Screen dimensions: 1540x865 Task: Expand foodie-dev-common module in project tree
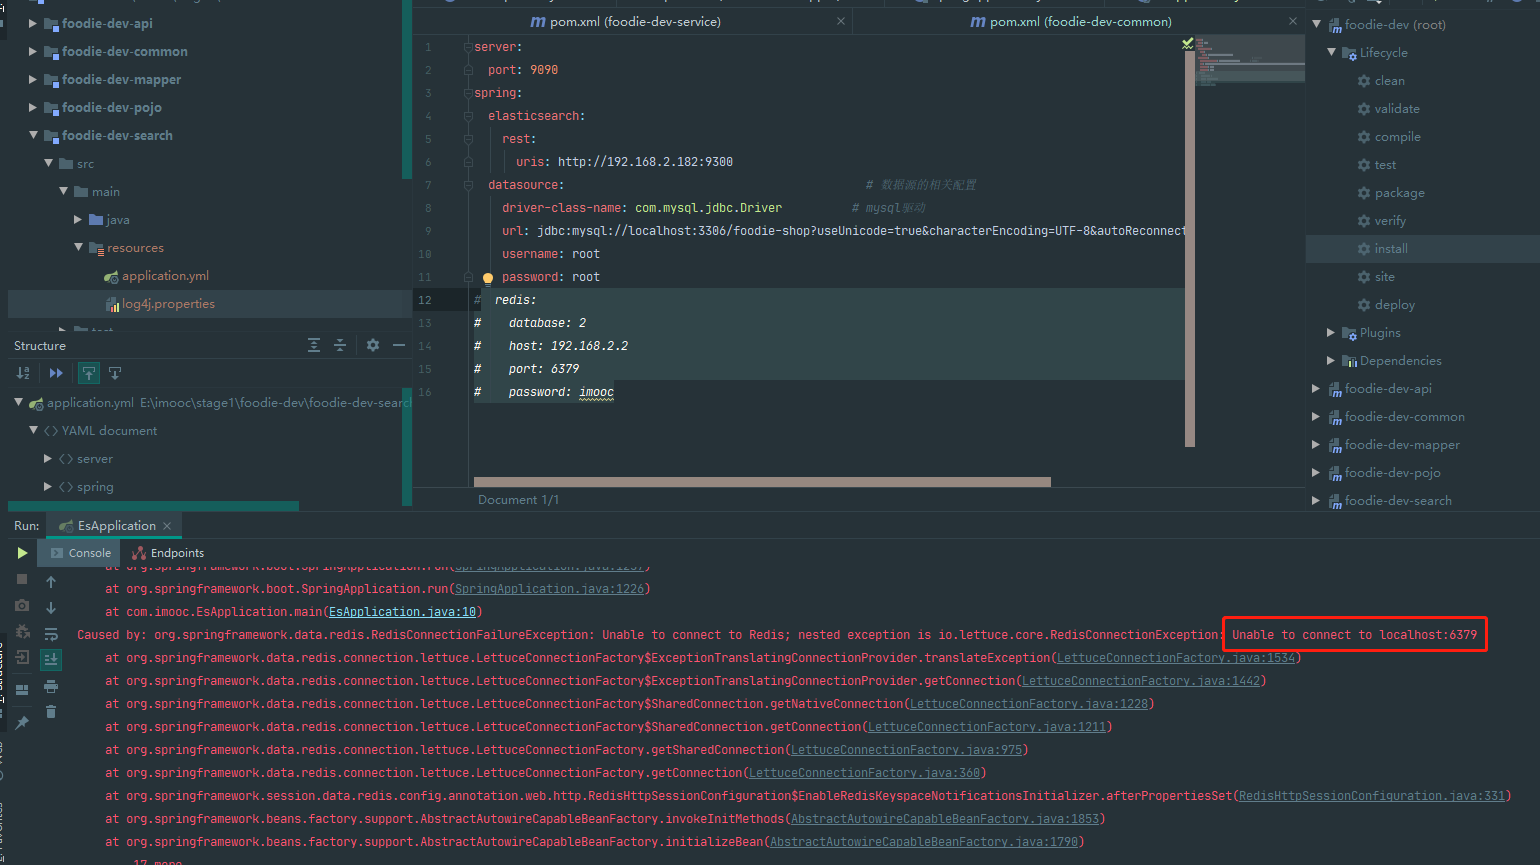(x=33, y=51)
